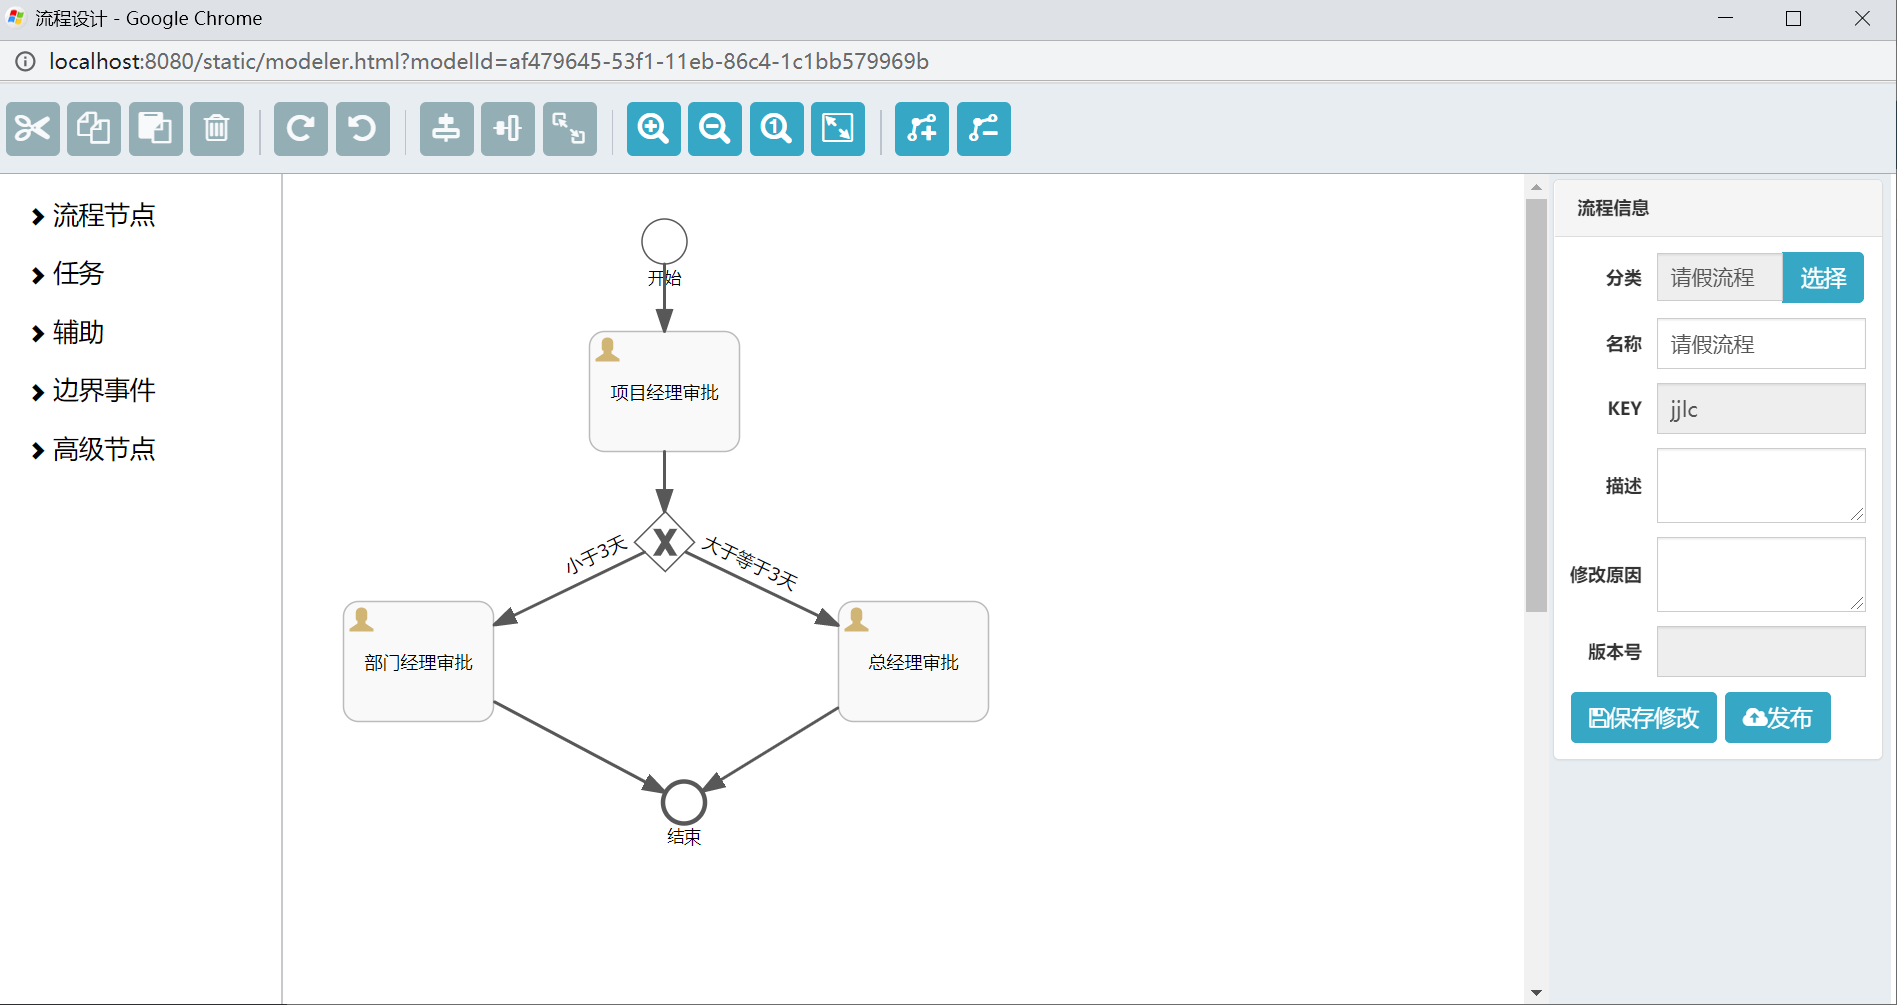Select the exclusive gateway X diamond

tap(665, 542)
